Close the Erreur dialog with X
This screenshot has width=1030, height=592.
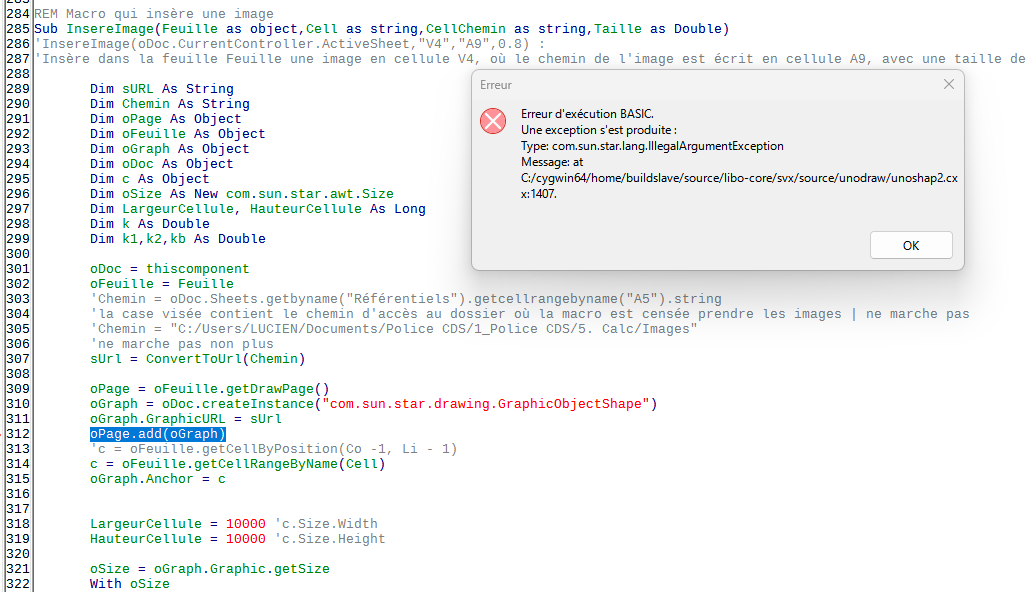949,84
